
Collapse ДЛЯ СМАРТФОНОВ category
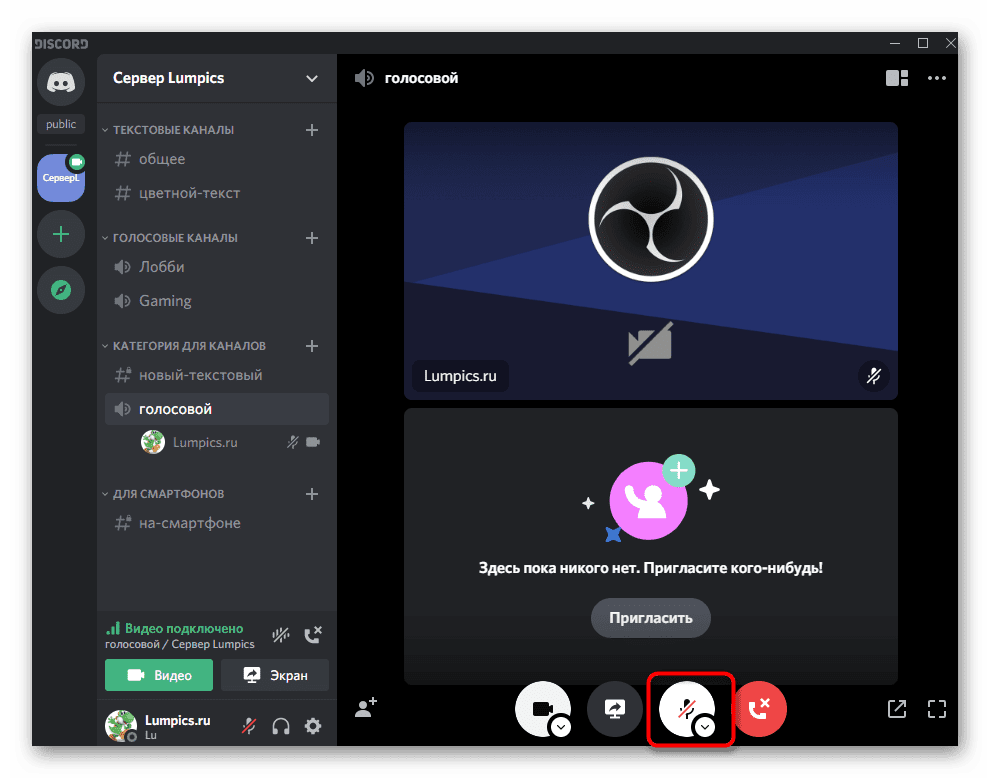[x=162, y=494]
